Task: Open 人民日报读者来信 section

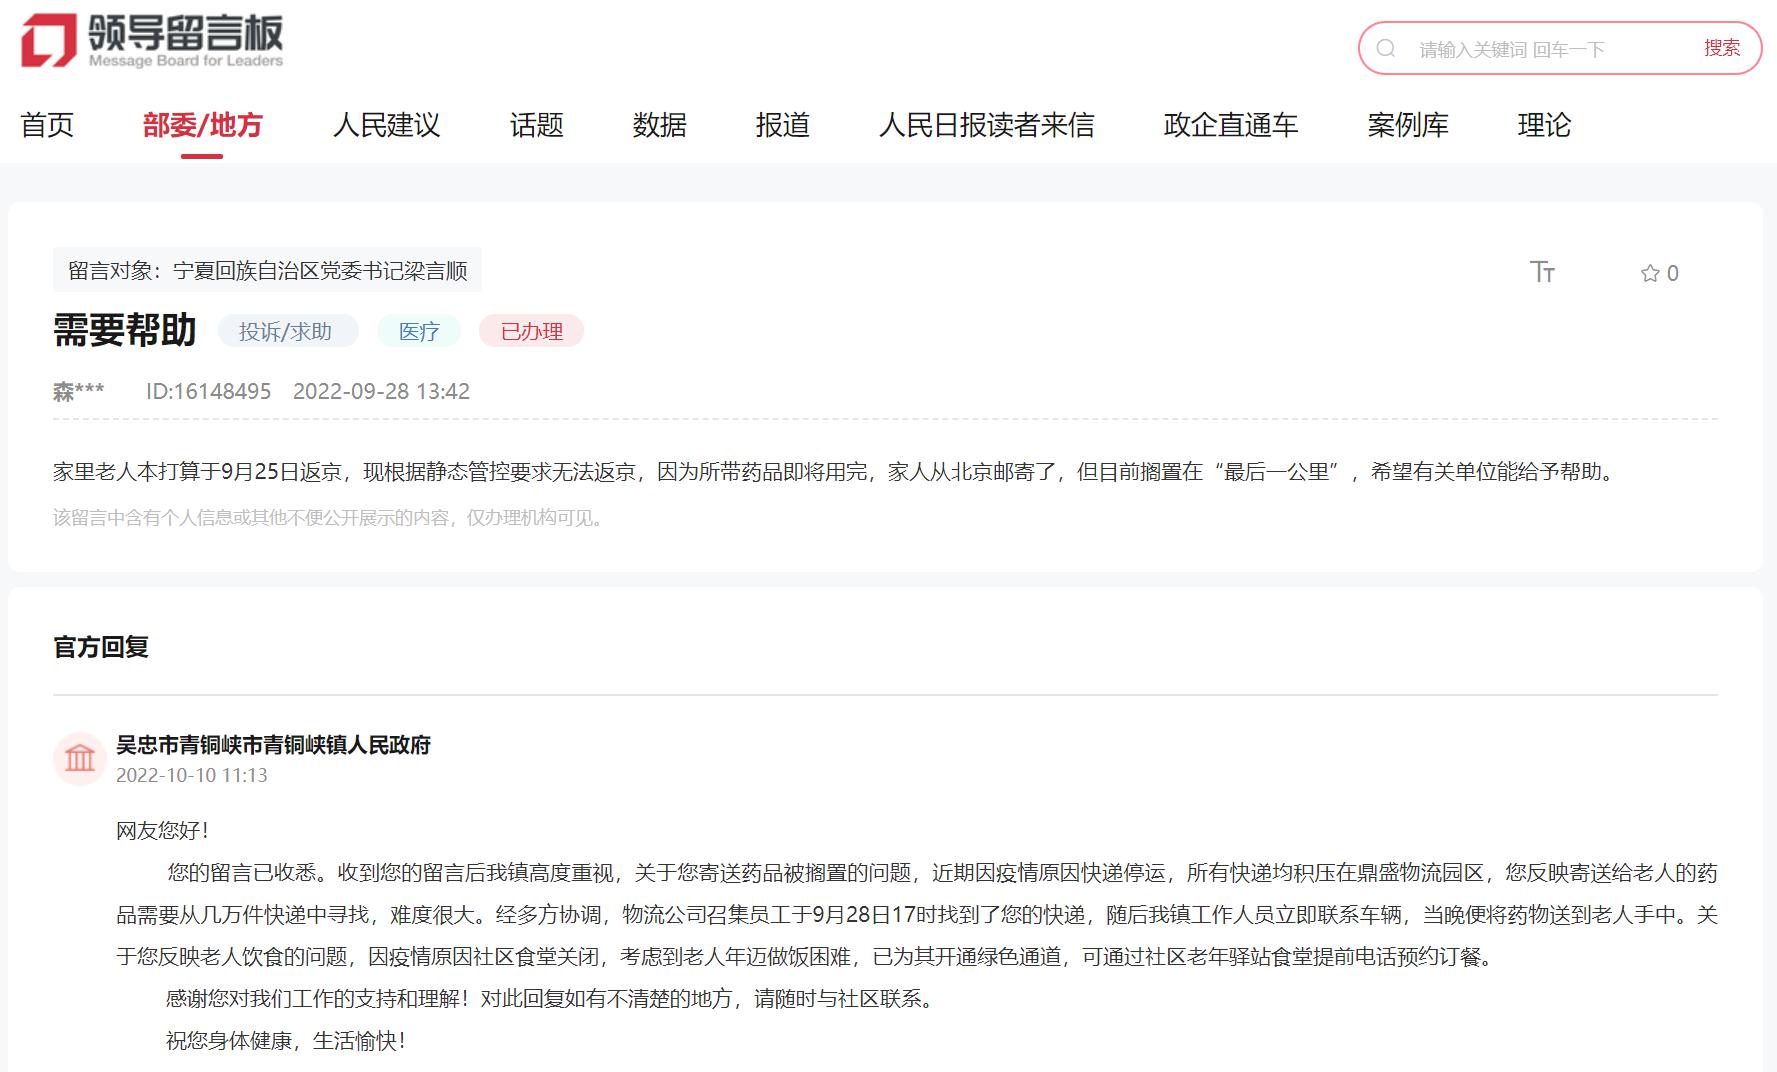Action: click(986, 125)
